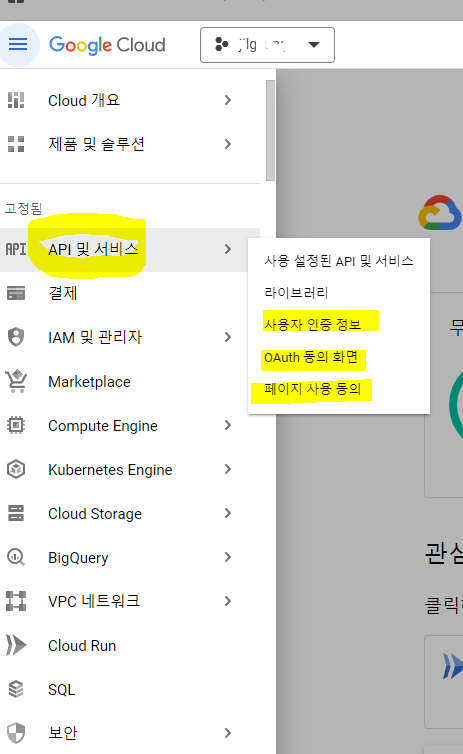463x754 pixels.
Task: Expand the IAM 및 관리자 submenu arrow
Action: 228,337
